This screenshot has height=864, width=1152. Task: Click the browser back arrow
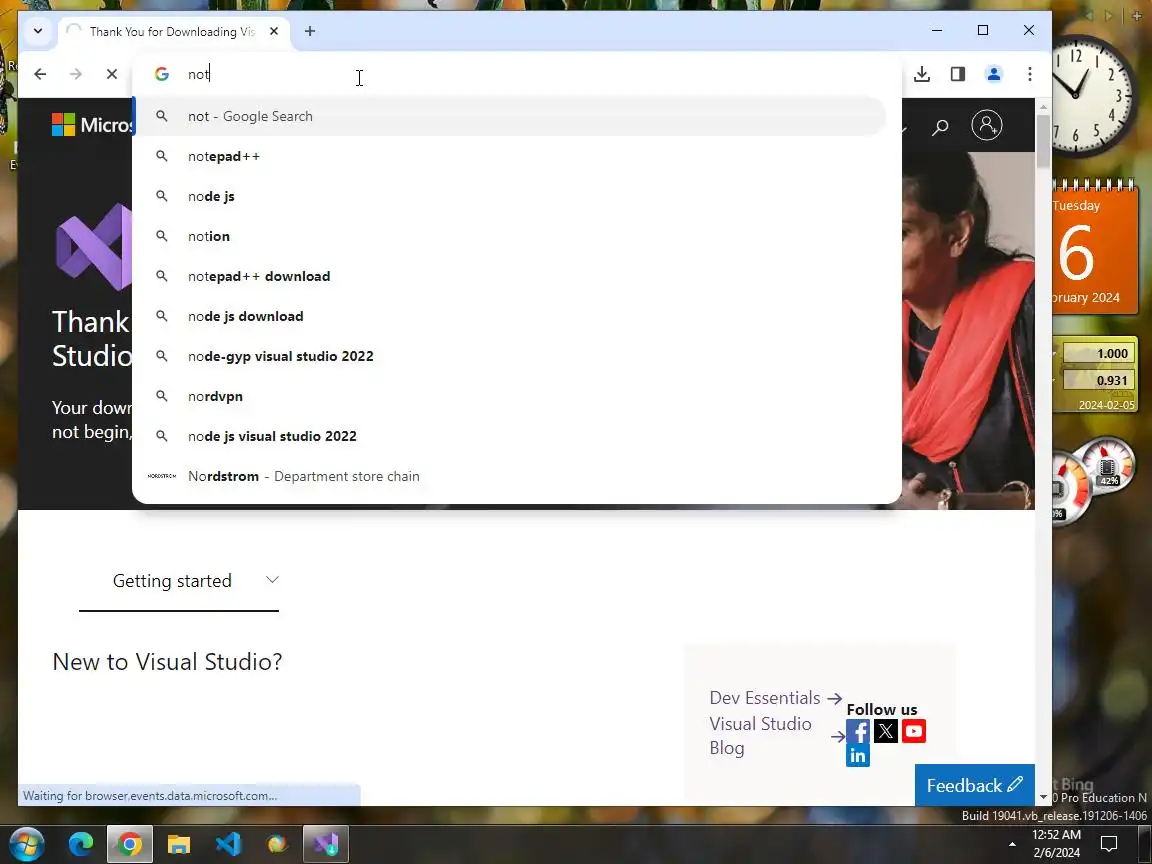[40, 74]
